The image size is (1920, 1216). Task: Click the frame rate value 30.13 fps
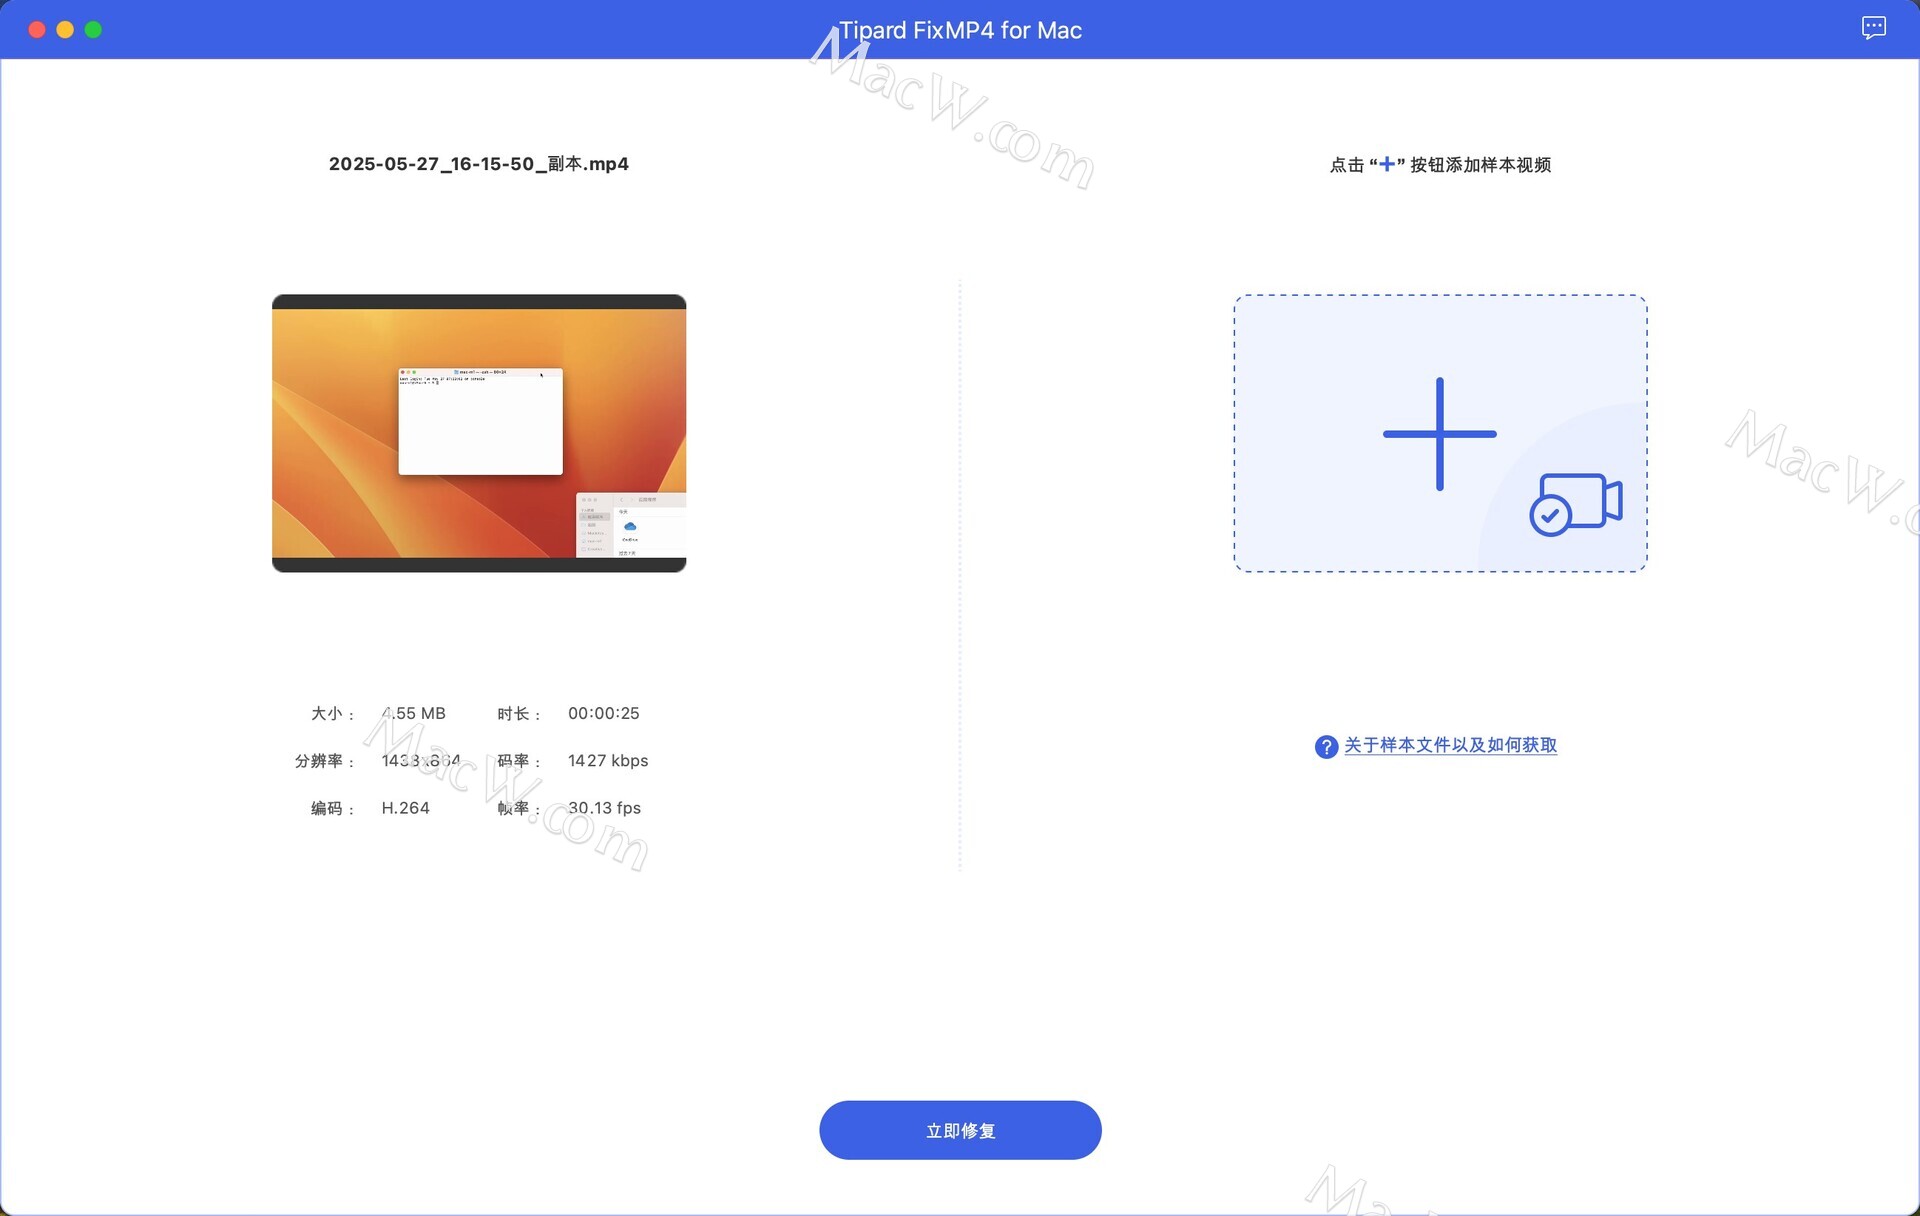coord(604,808)
